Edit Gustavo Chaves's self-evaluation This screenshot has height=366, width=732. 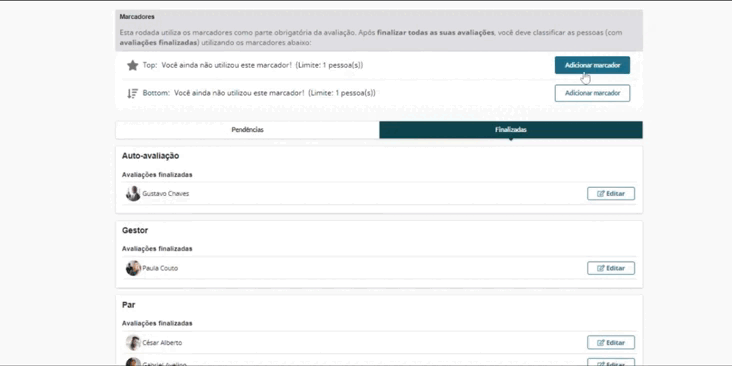tap(611, 193)
